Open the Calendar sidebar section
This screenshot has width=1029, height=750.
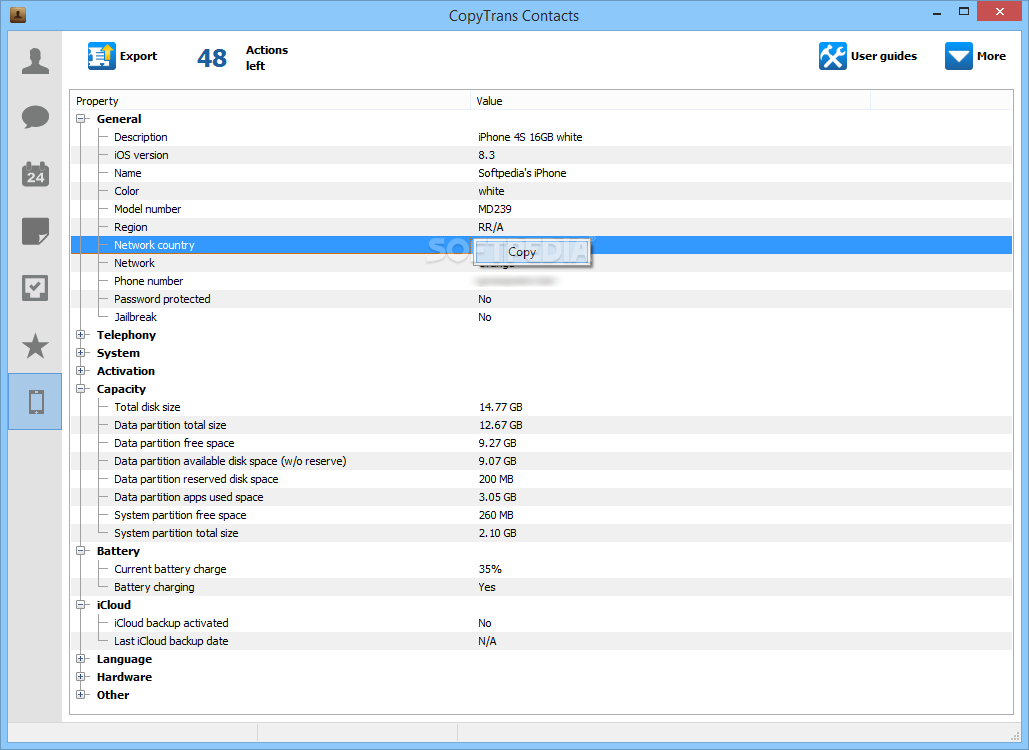(x=35, y=174)
